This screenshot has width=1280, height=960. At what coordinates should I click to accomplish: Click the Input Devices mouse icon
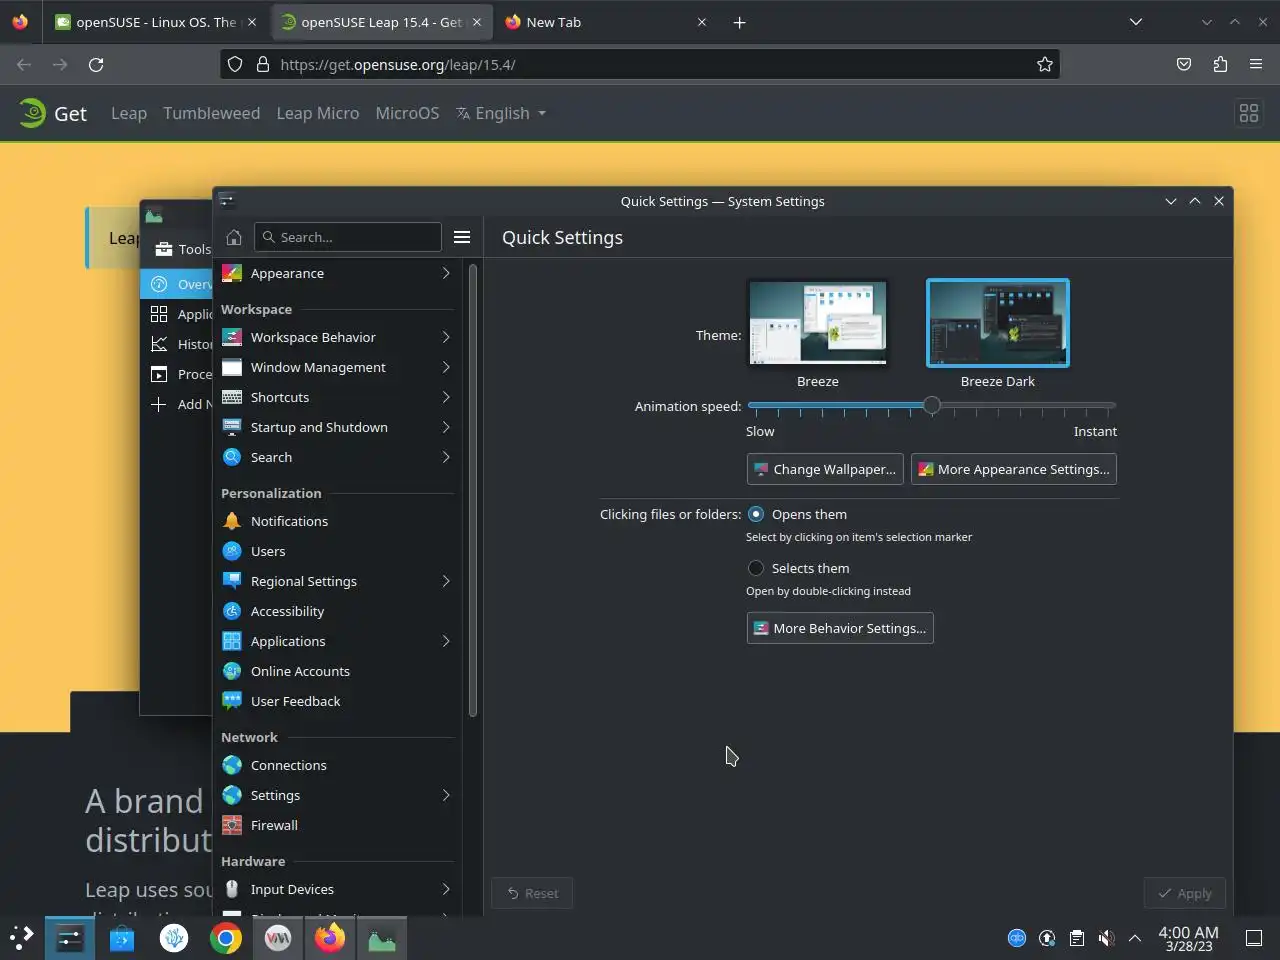232,889
